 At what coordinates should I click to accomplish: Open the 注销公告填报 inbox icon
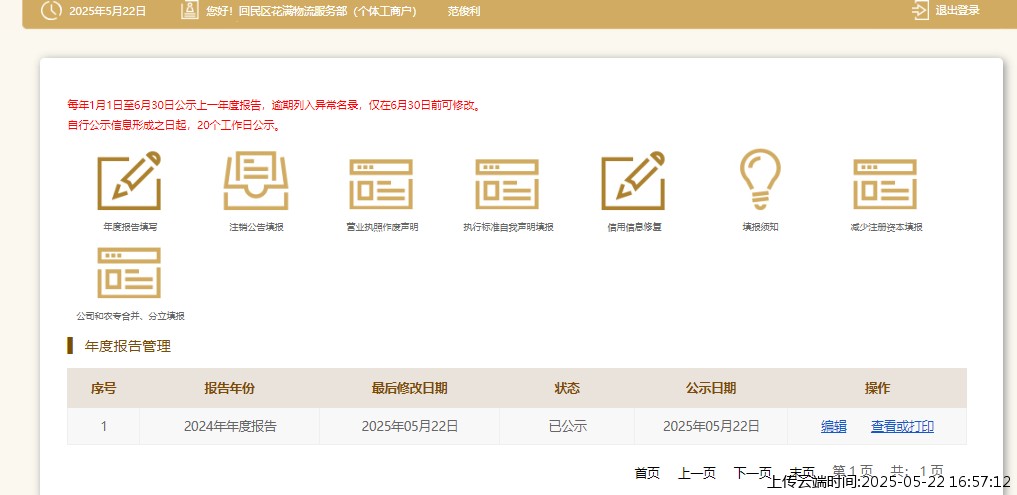(256, 181)
